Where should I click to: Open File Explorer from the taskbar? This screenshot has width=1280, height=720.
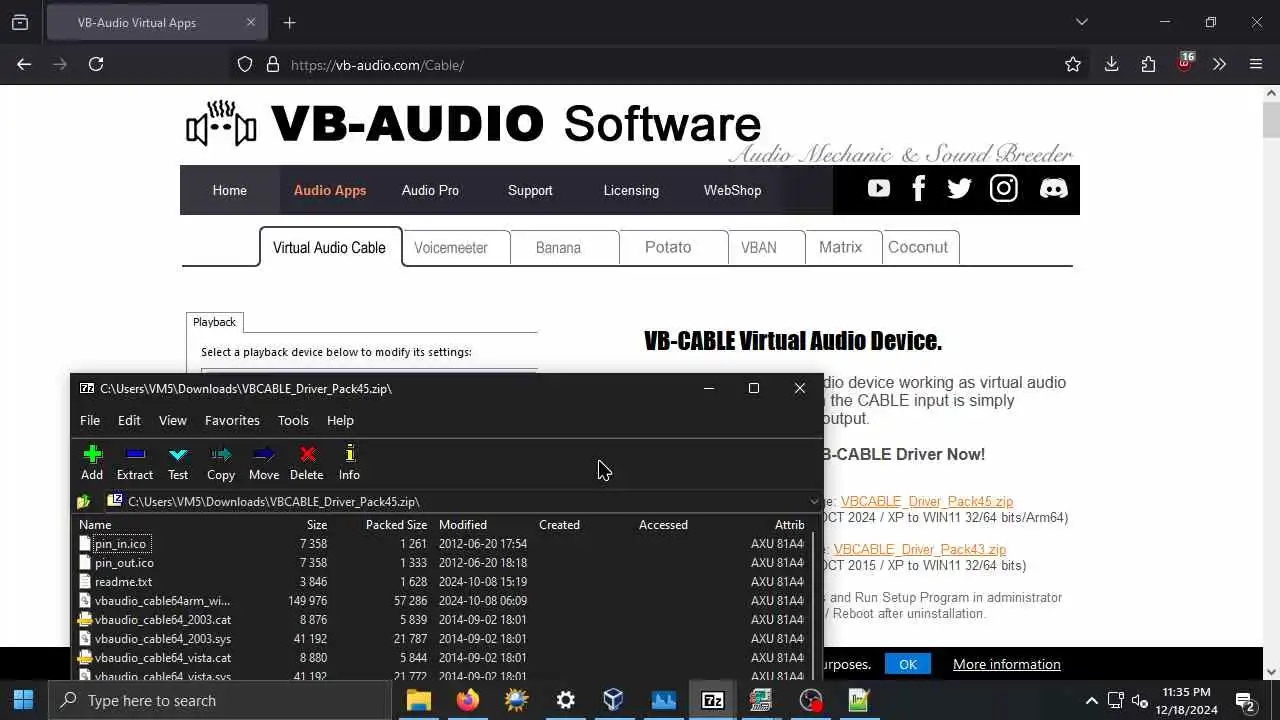tap(418, 700)
